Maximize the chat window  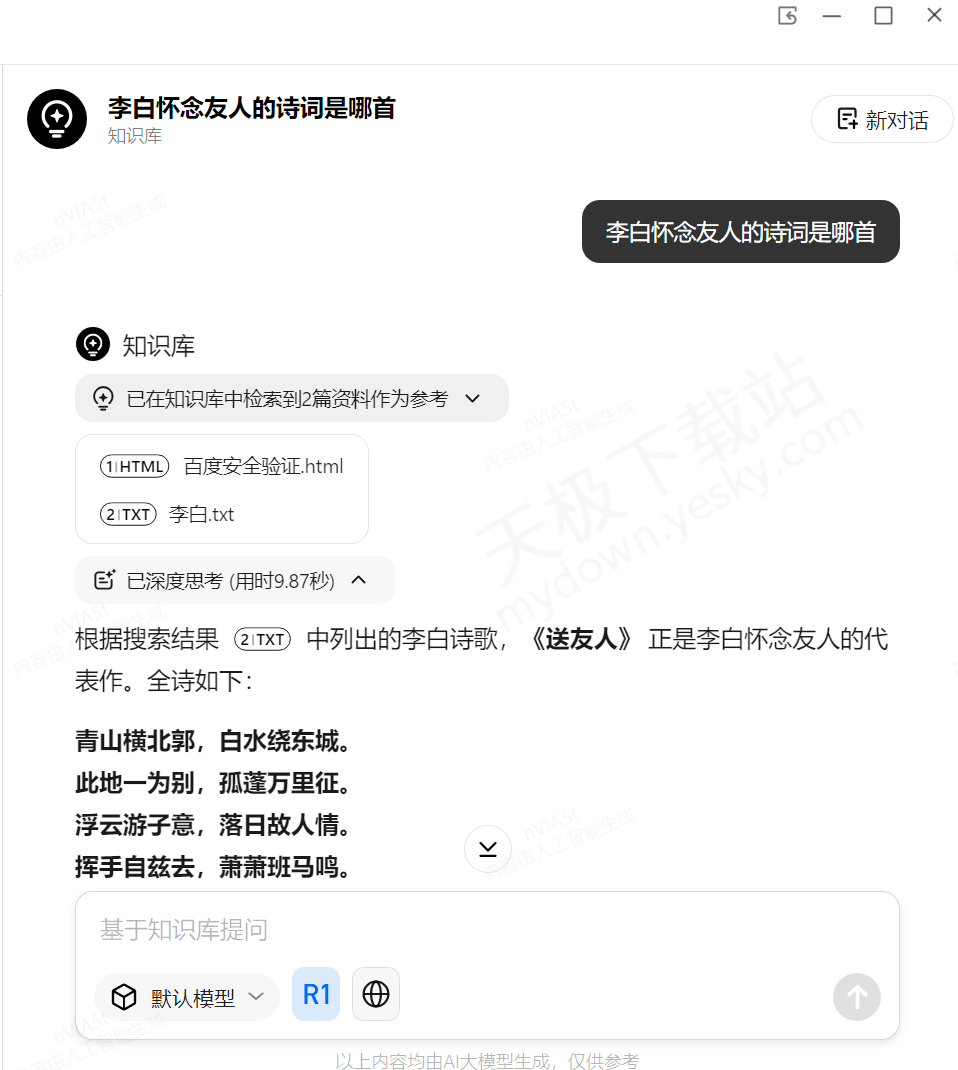point(883,15)
